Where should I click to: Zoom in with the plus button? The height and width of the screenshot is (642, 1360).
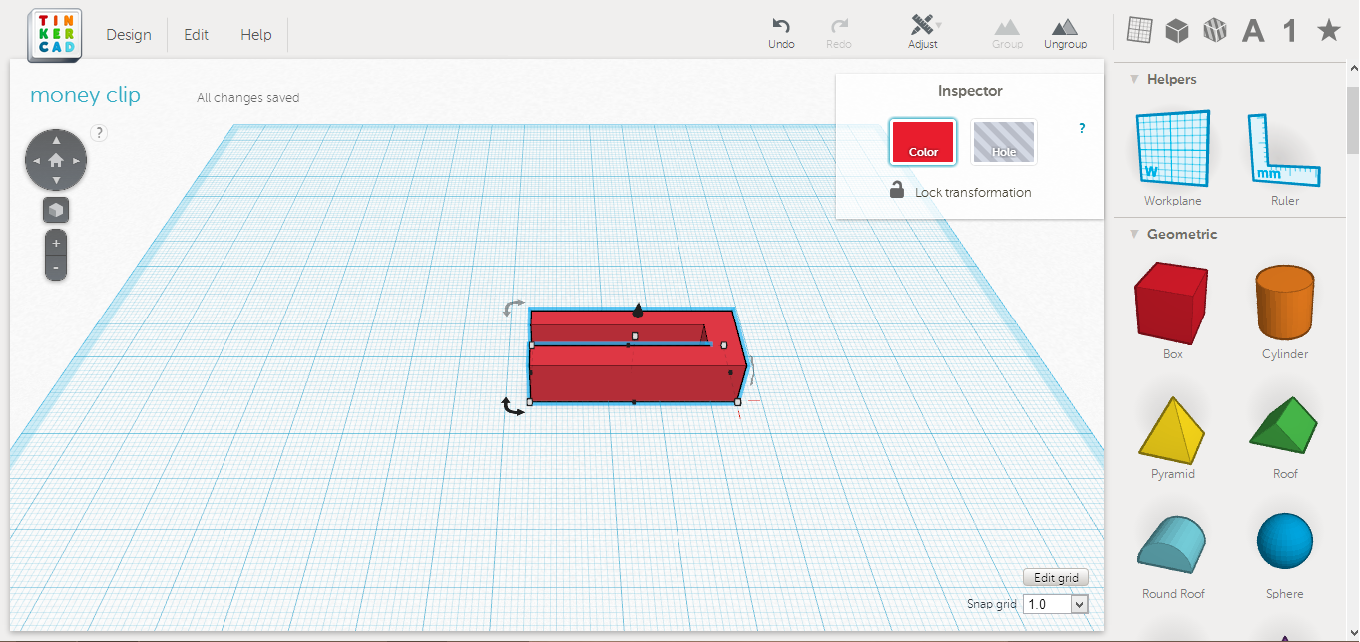coord(56,243)
